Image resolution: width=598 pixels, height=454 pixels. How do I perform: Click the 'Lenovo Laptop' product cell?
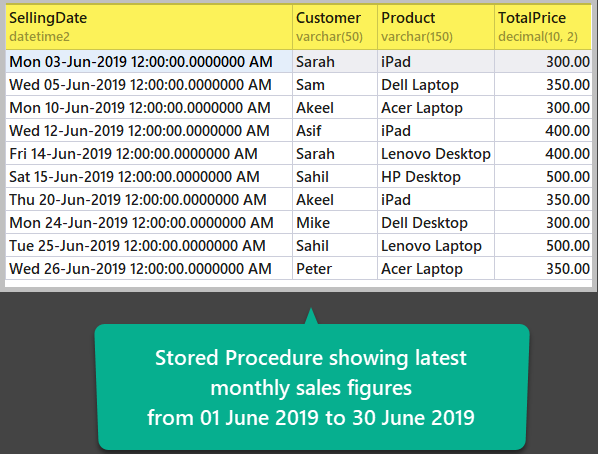tap(436, 245)
